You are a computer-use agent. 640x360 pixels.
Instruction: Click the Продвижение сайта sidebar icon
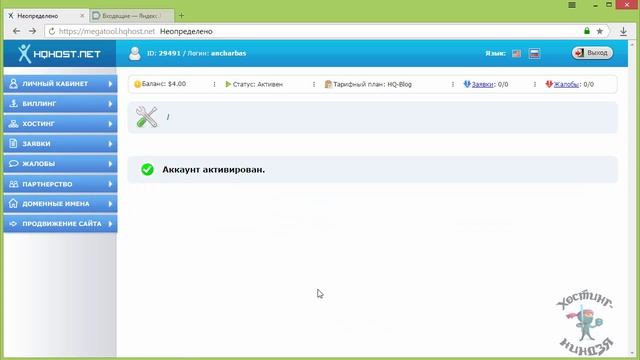13,224
